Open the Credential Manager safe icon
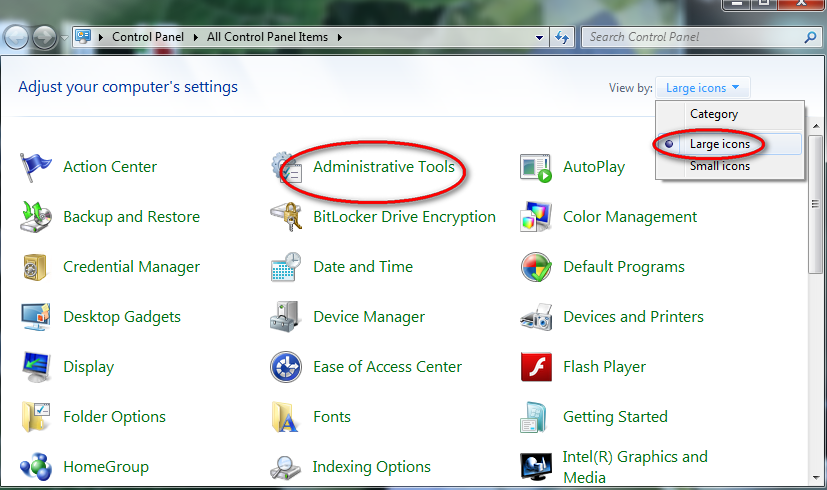Image resolution: width=827 pixels, height=490 pixels. (x=35, y=267)
